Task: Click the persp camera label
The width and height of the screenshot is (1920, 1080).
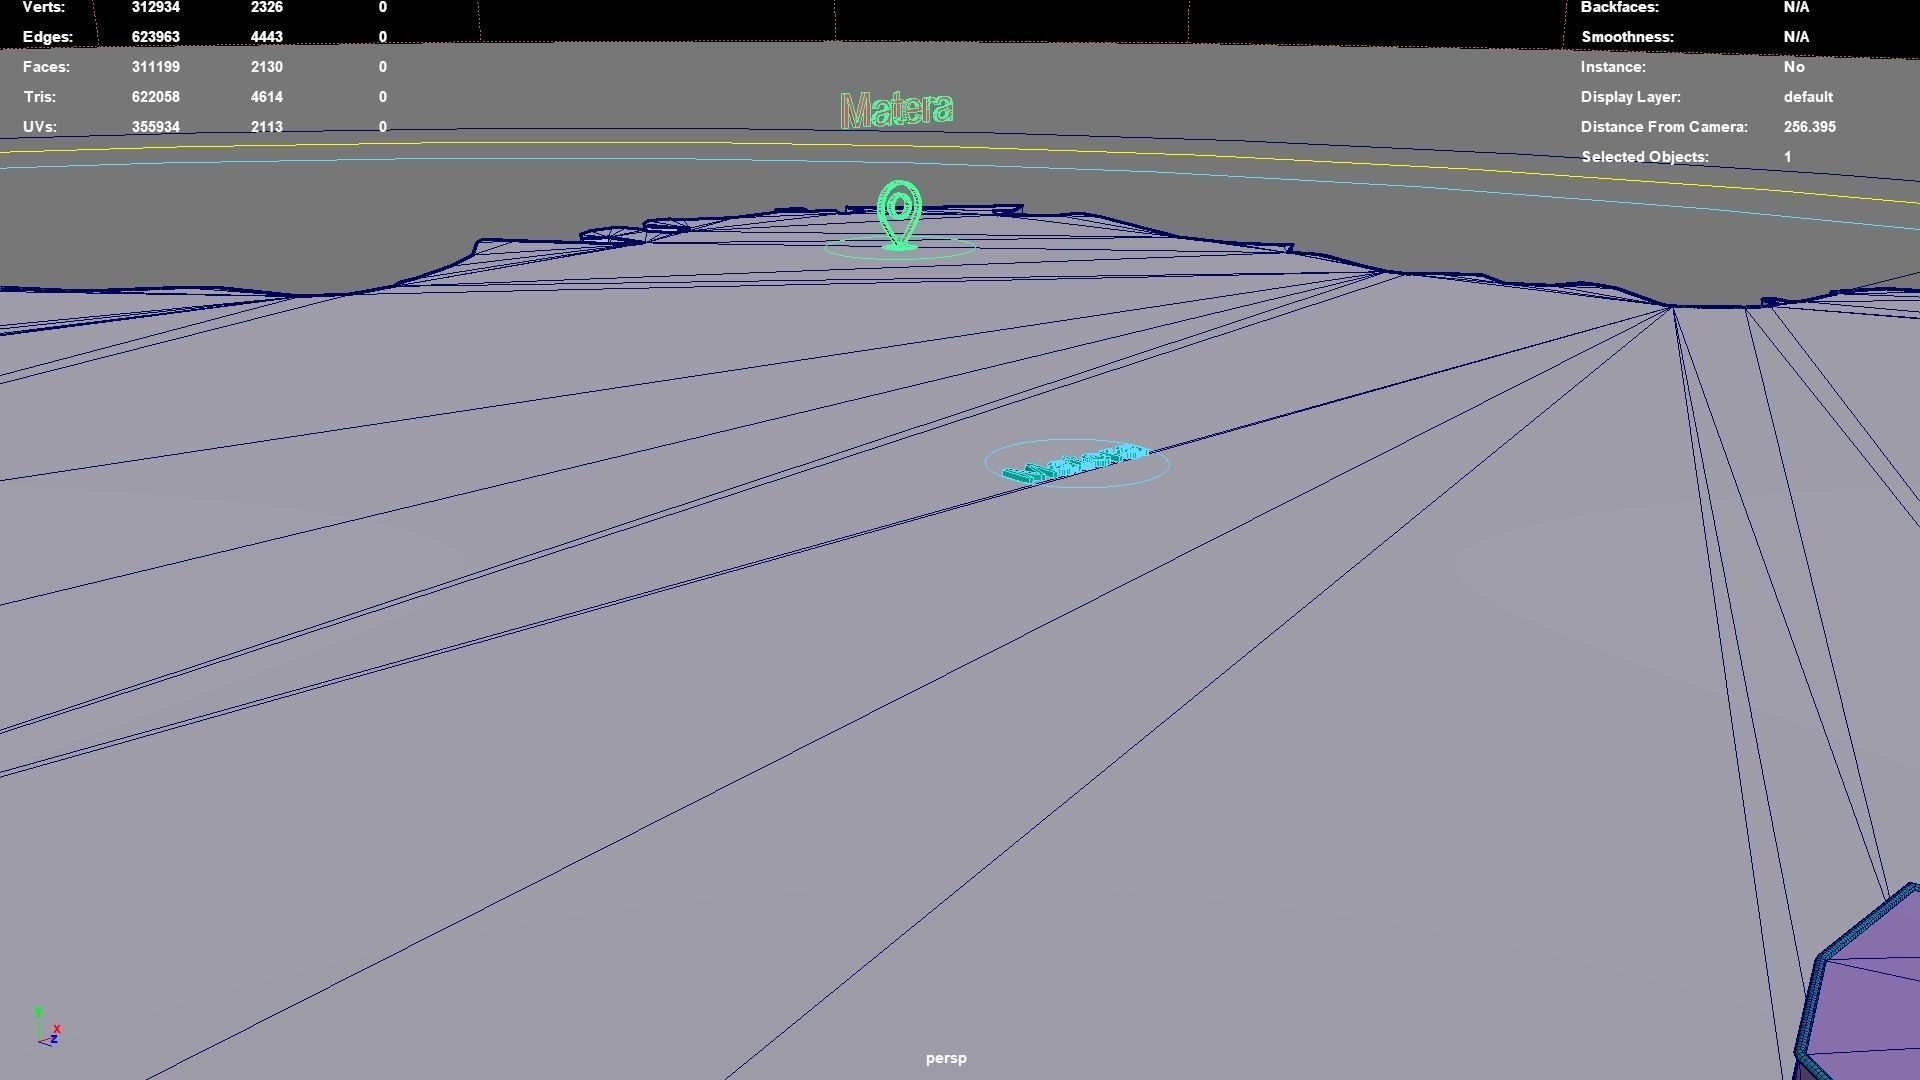Action: point(945,1058)
